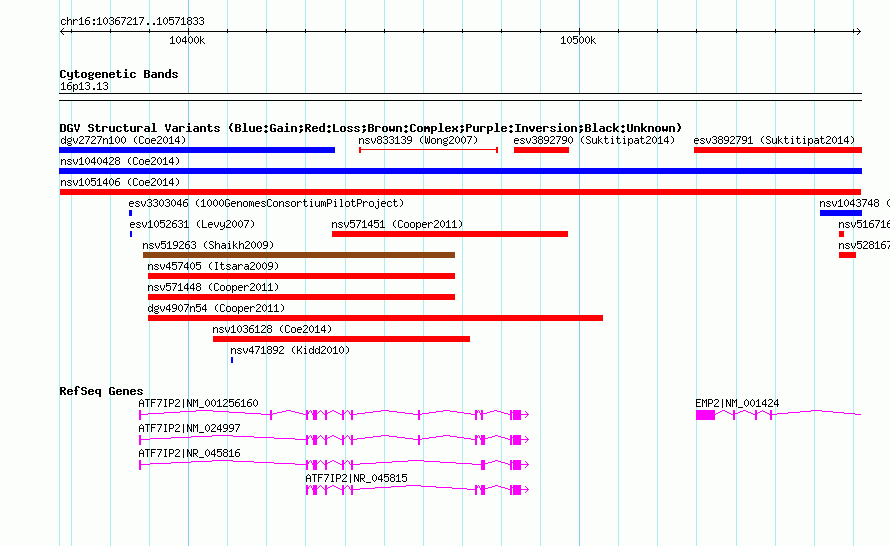890x546 pixels.
Task: Select the RefSeq Genes track title
Action: coord(101,390)
